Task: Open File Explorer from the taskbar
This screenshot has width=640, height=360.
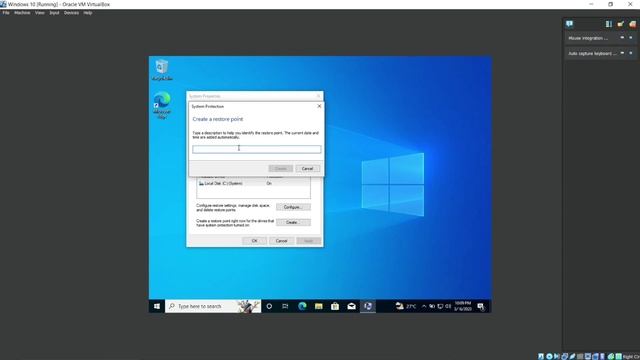Action: (319, 306)
